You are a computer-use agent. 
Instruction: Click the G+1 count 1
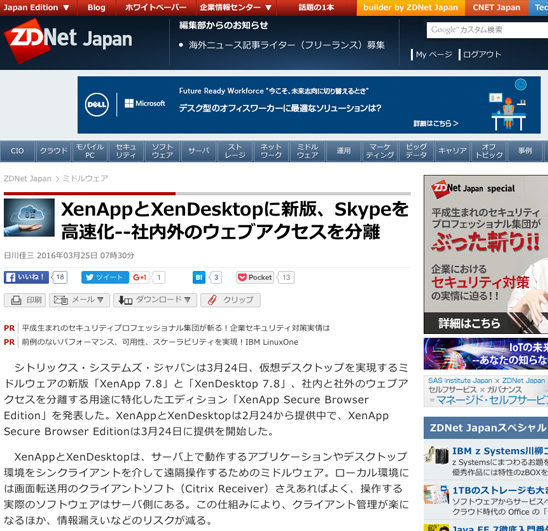(x=158, y=278)
